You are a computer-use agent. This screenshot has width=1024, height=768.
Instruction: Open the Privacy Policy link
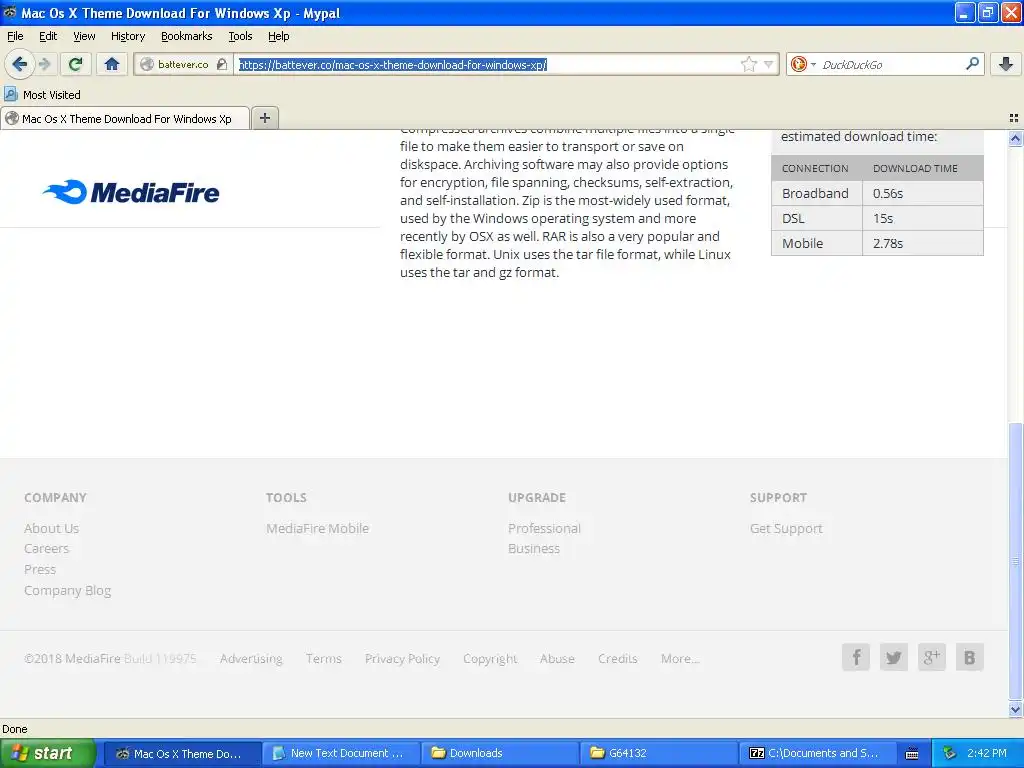pyautogui.click(x=402, y=658)
